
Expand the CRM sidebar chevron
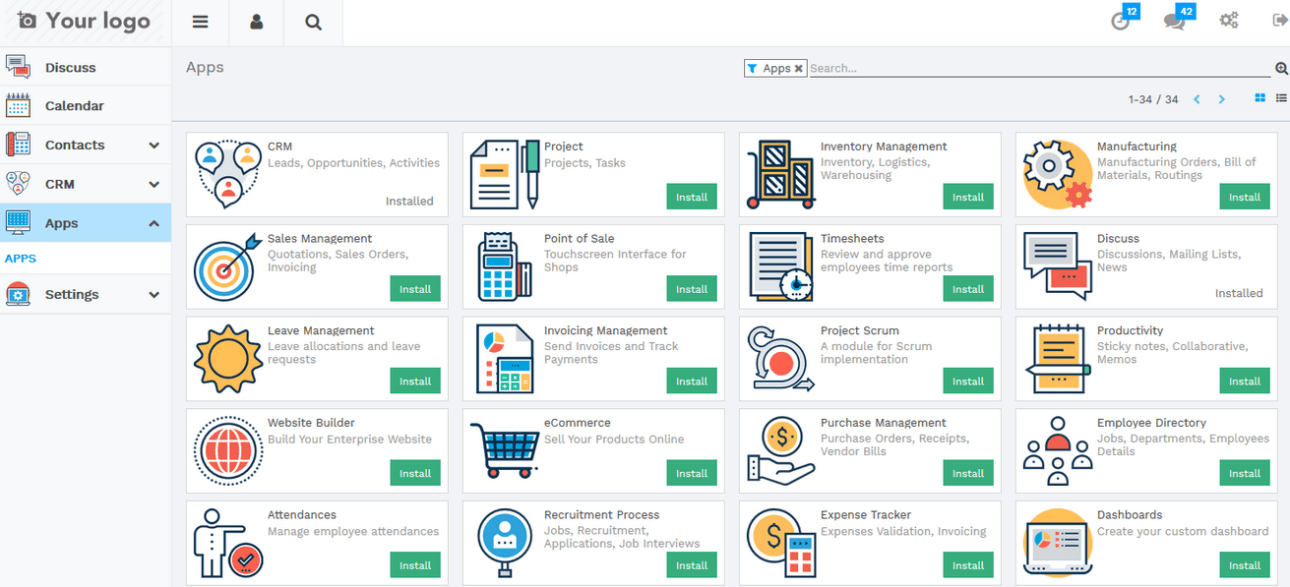(154, 185)
